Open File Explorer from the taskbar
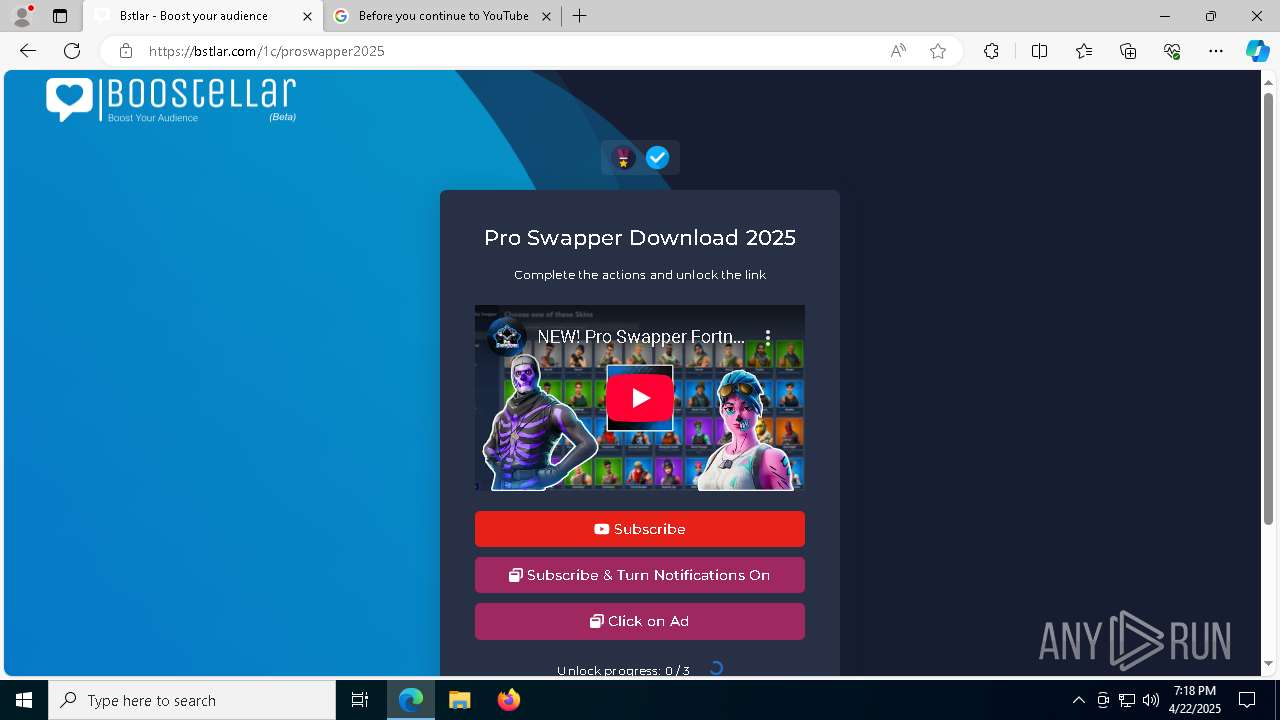This screenshot has height=720, width=1280. pyautogui.click(x=459, y=700)
